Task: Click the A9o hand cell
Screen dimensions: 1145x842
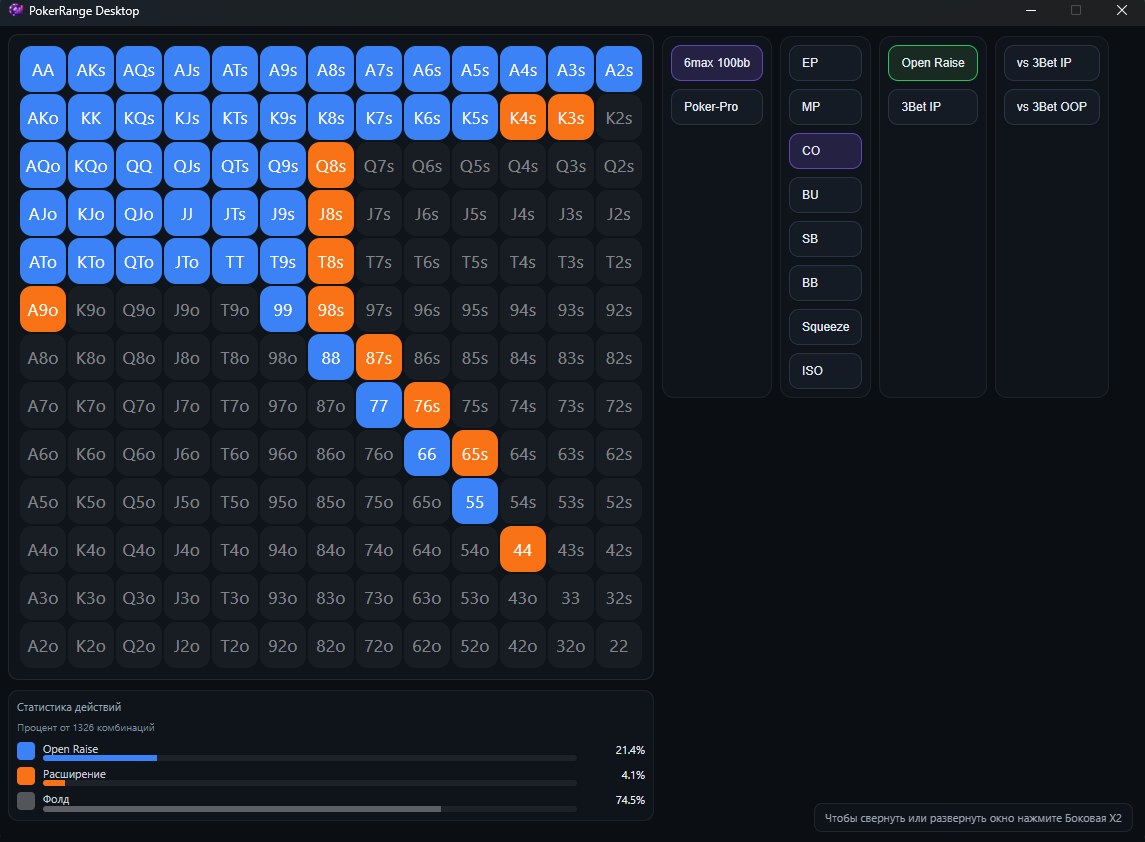Action: coord(43,310)
